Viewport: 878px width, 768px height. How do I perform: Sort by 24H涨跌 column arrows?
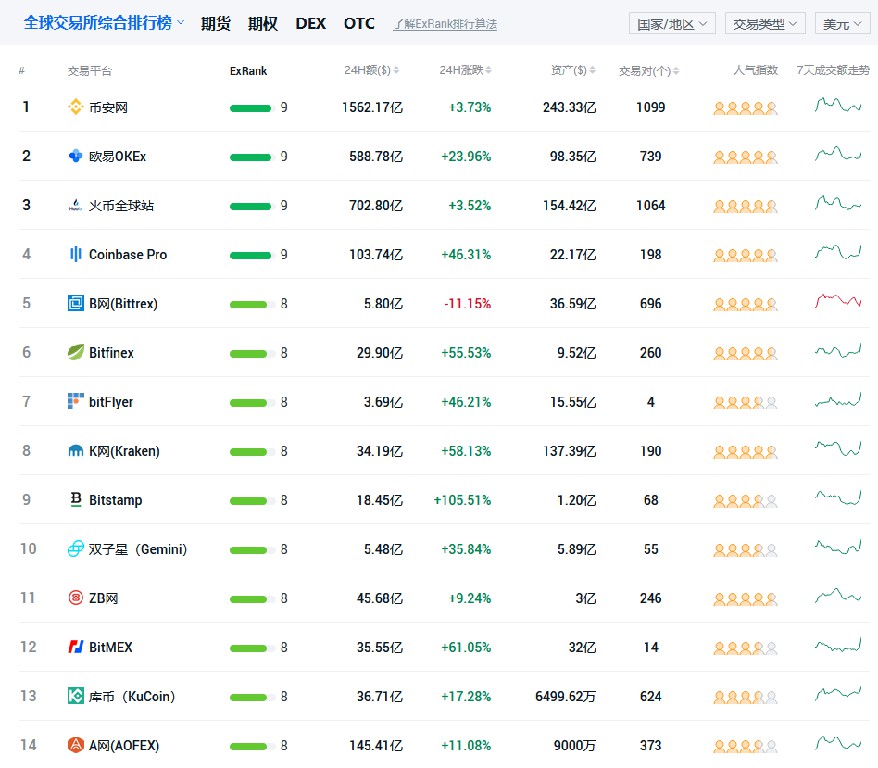(488, 71)
